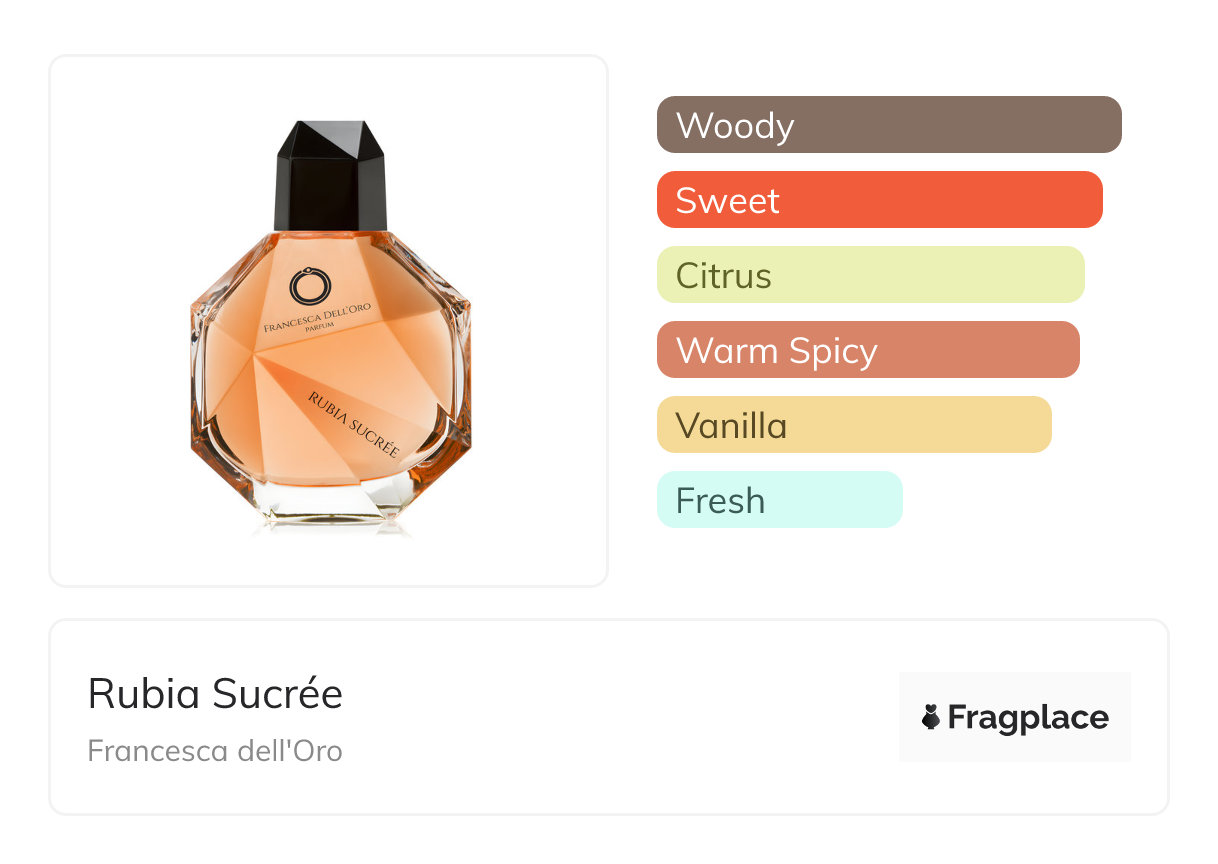This screenshot has width=1218, height=864.
Task: Click the Woody accord bar
Action: [x=888, y=125]
